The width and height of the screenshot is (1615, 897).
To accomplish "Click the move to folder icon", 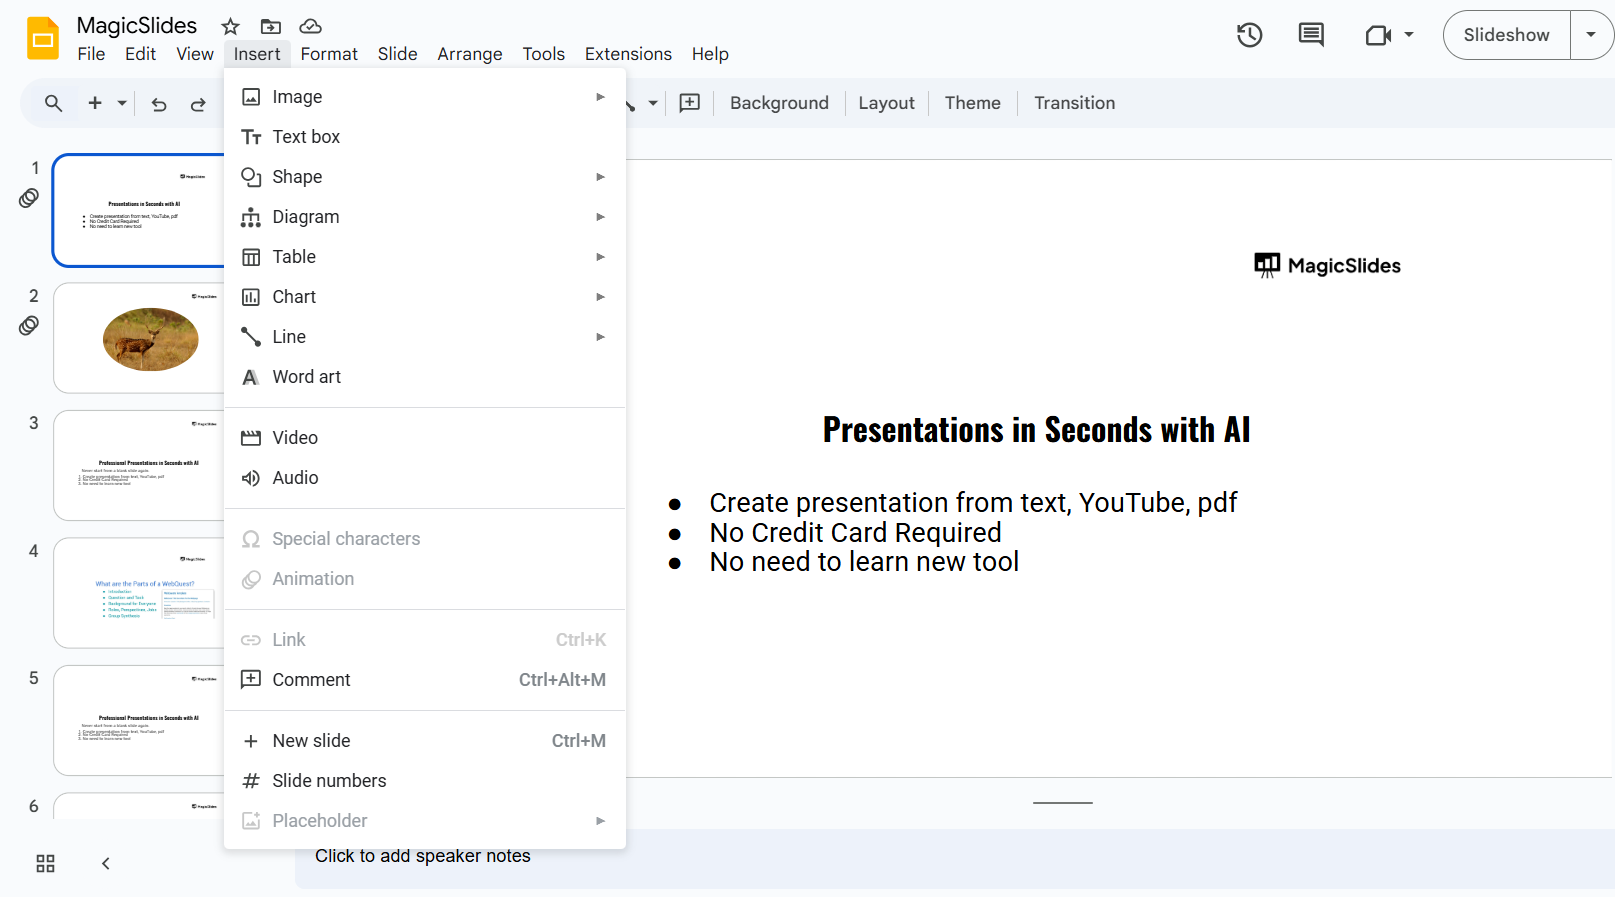I will [270, 26].
